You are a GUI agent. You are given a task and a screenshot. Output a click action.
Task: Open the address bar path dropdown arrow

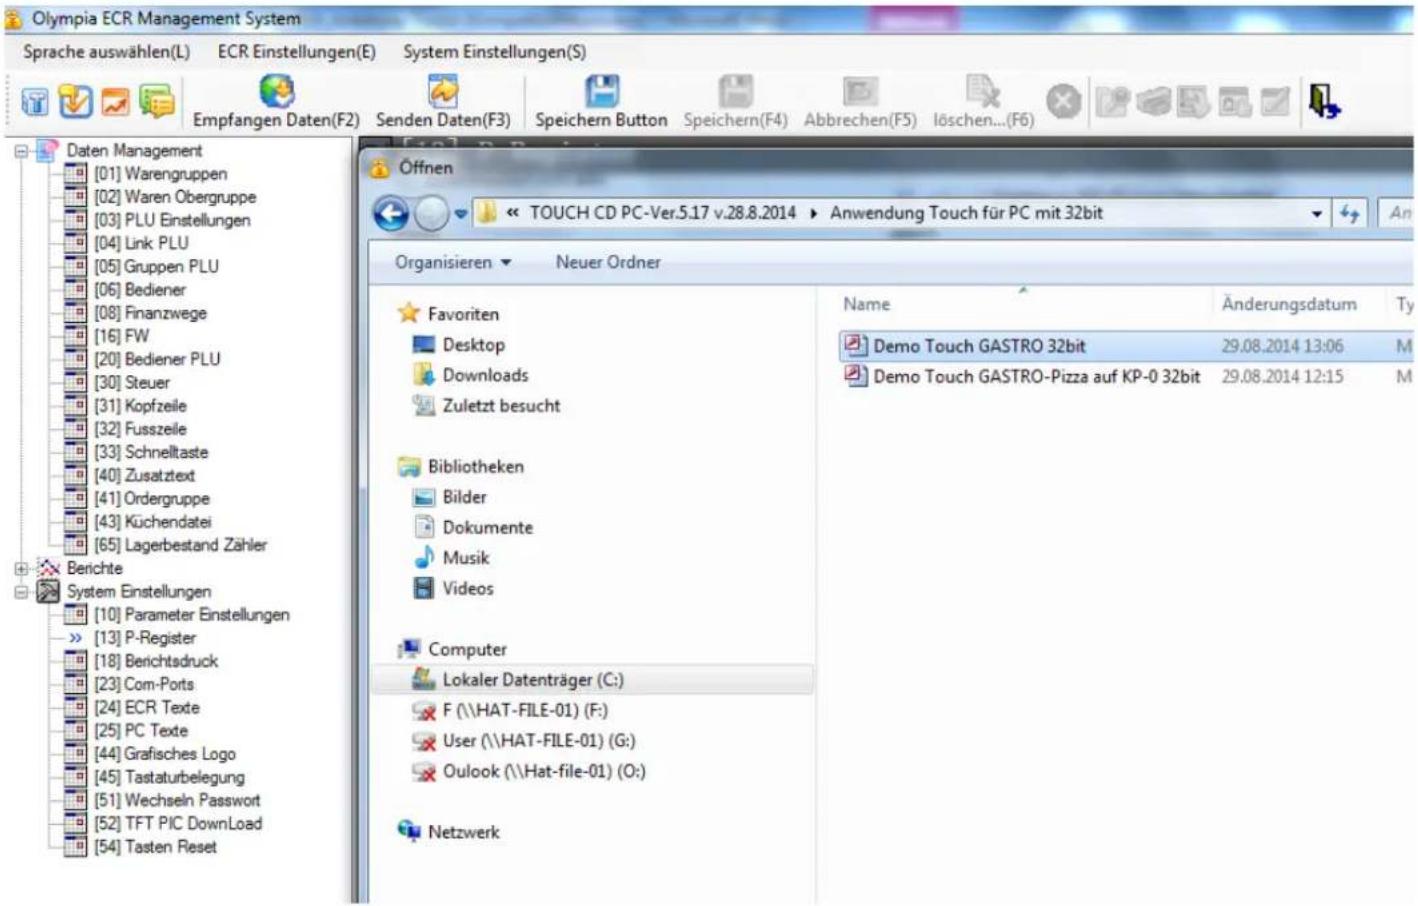pyautogui.click(x=1317, y=214)
